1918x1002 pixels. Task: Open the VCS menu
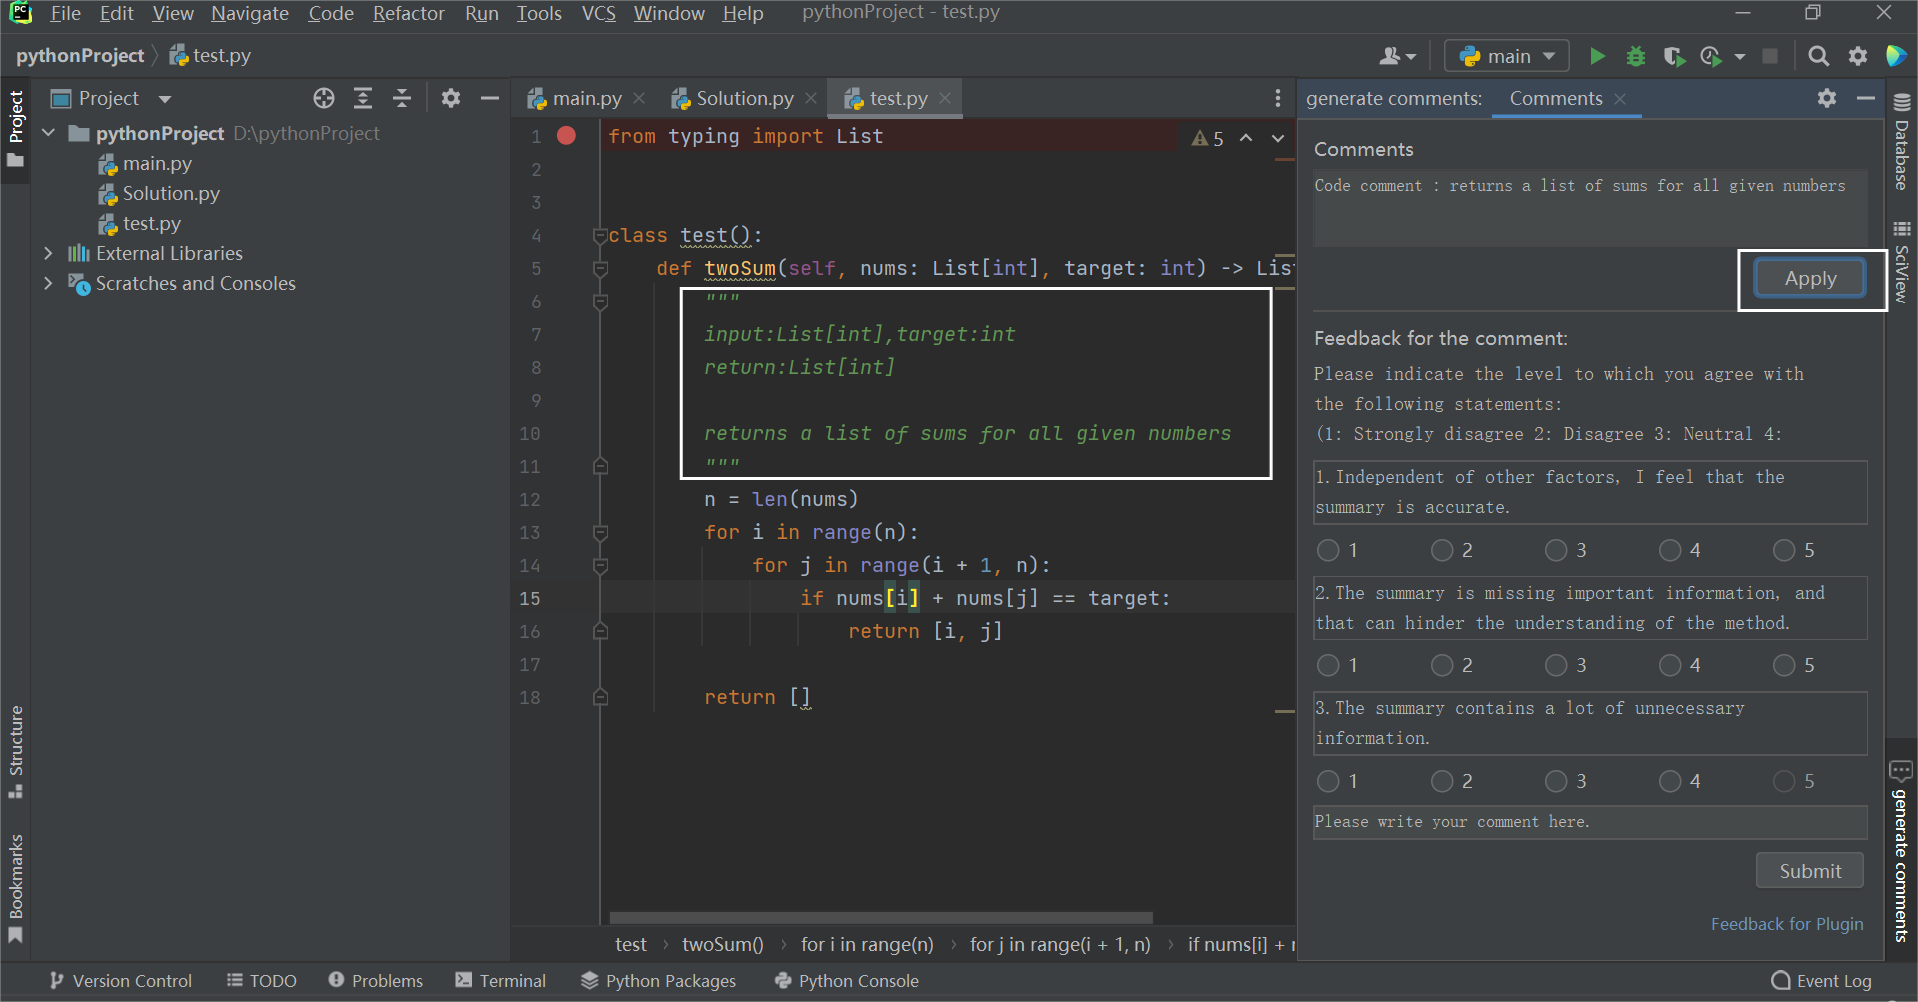point(598,14)
